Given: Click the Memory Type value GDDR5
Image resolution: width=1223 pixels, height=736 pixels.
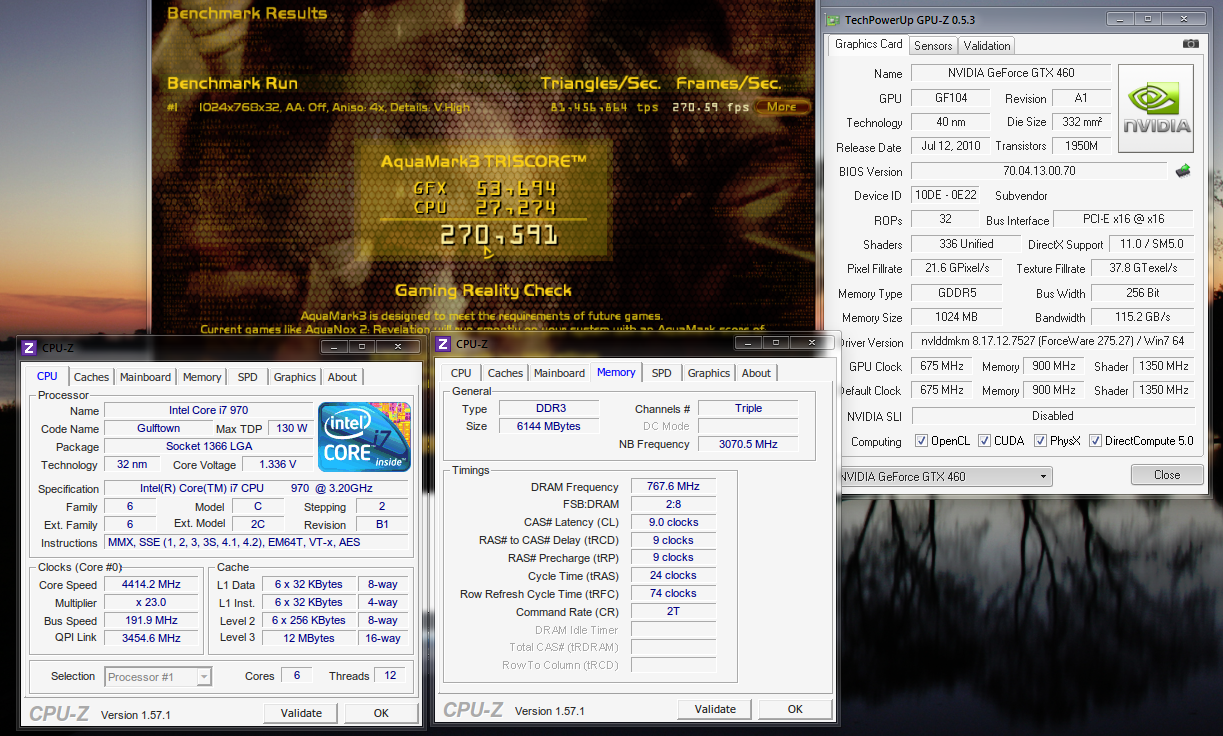Looking at the screenshot, I should 957,293.
